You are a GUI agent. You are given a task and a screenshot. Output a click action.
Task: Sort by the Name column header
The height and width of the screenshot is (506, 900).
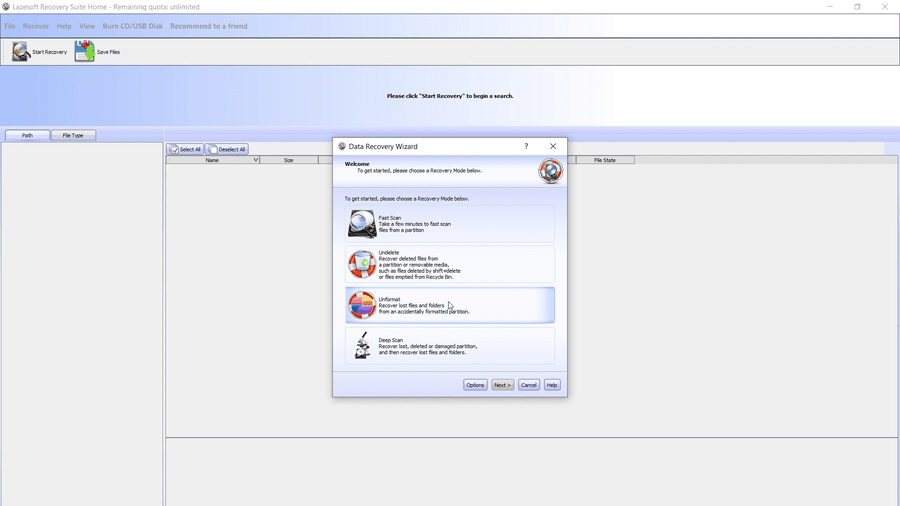coord(212,160)
